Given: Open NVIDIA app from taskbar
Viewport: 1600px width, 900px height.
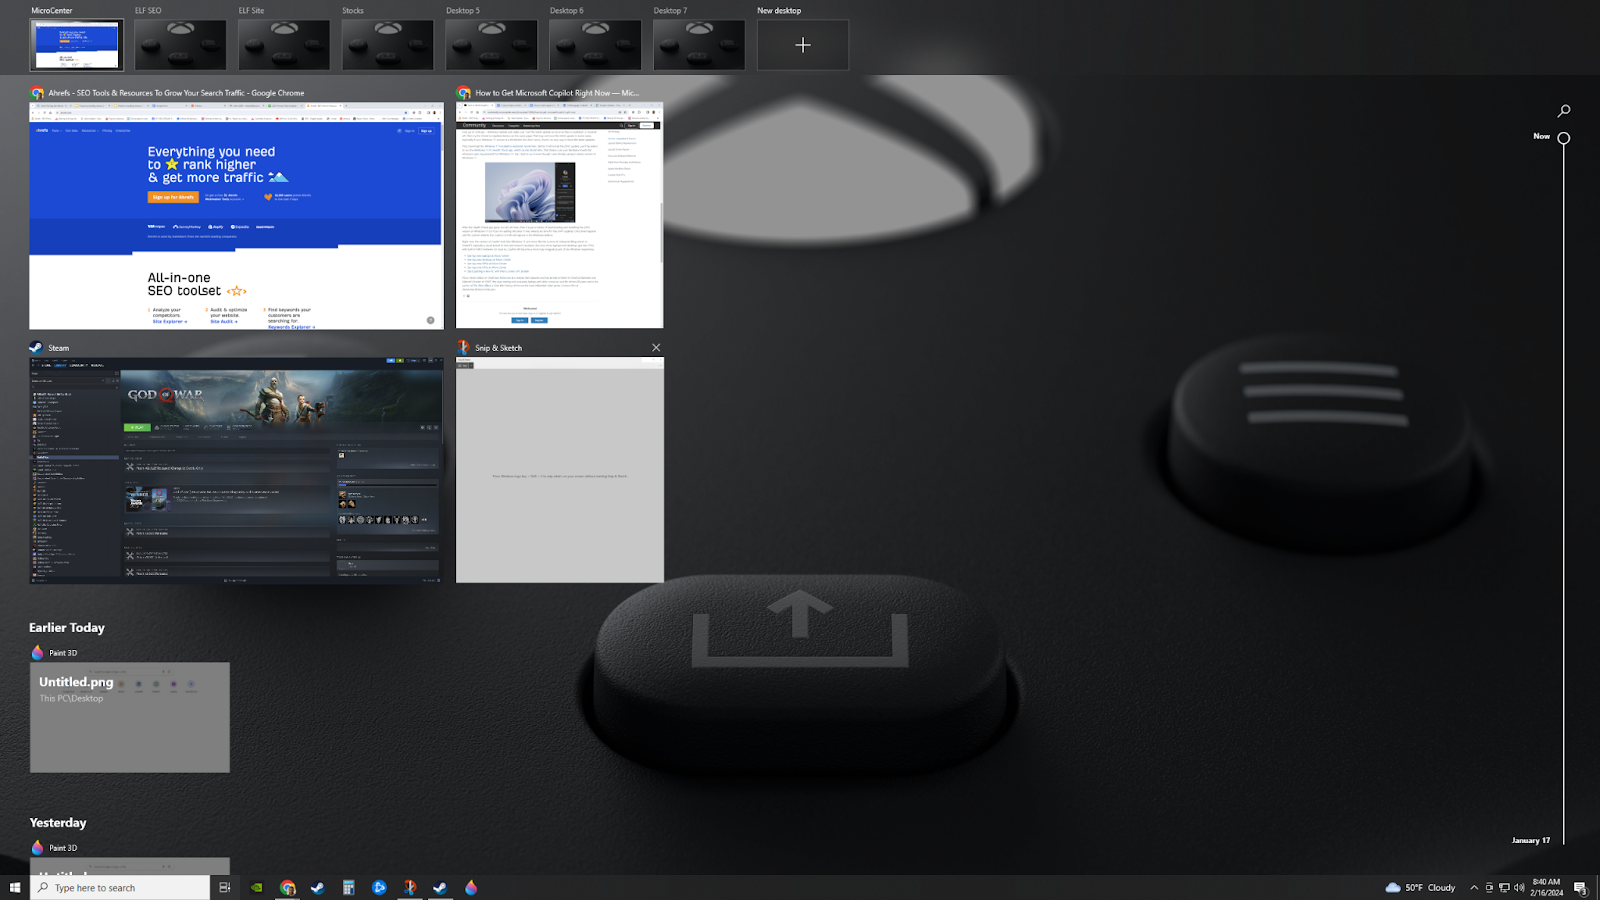Looking at the screenshot, I should click(257, 887).
